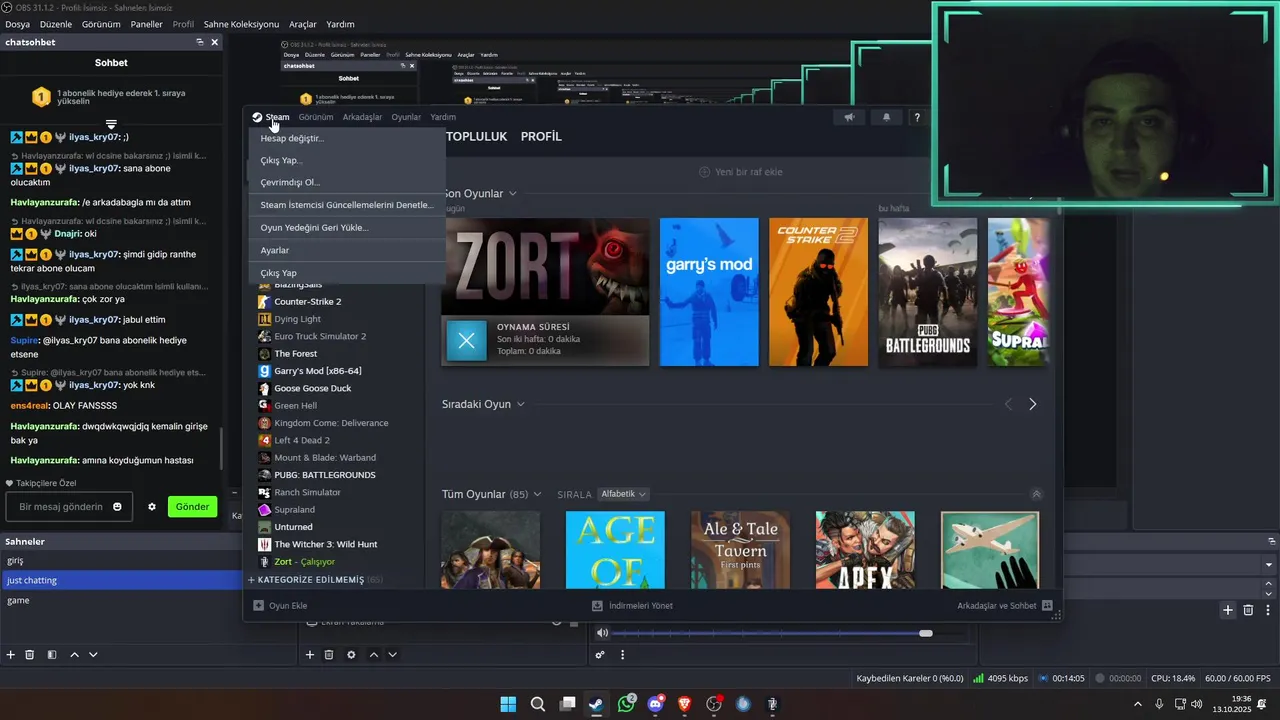The height and width of the screenshot is (720, 1280).
Task: Open Alfabetik sort dropdown
Action: (623, 494)
